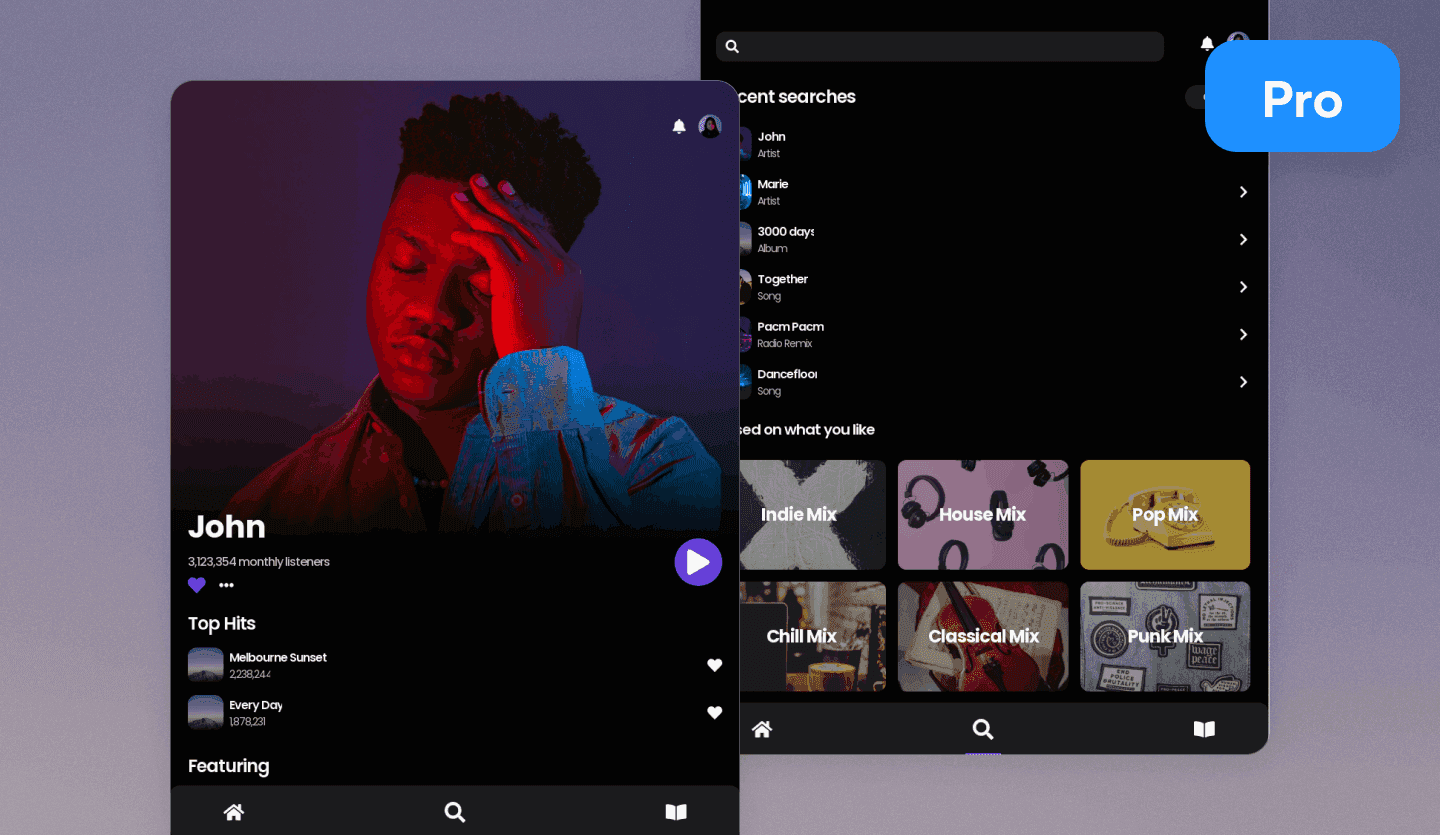
Task: Open the 3000 days row's chevron arrow
Action: [1243, 240]
